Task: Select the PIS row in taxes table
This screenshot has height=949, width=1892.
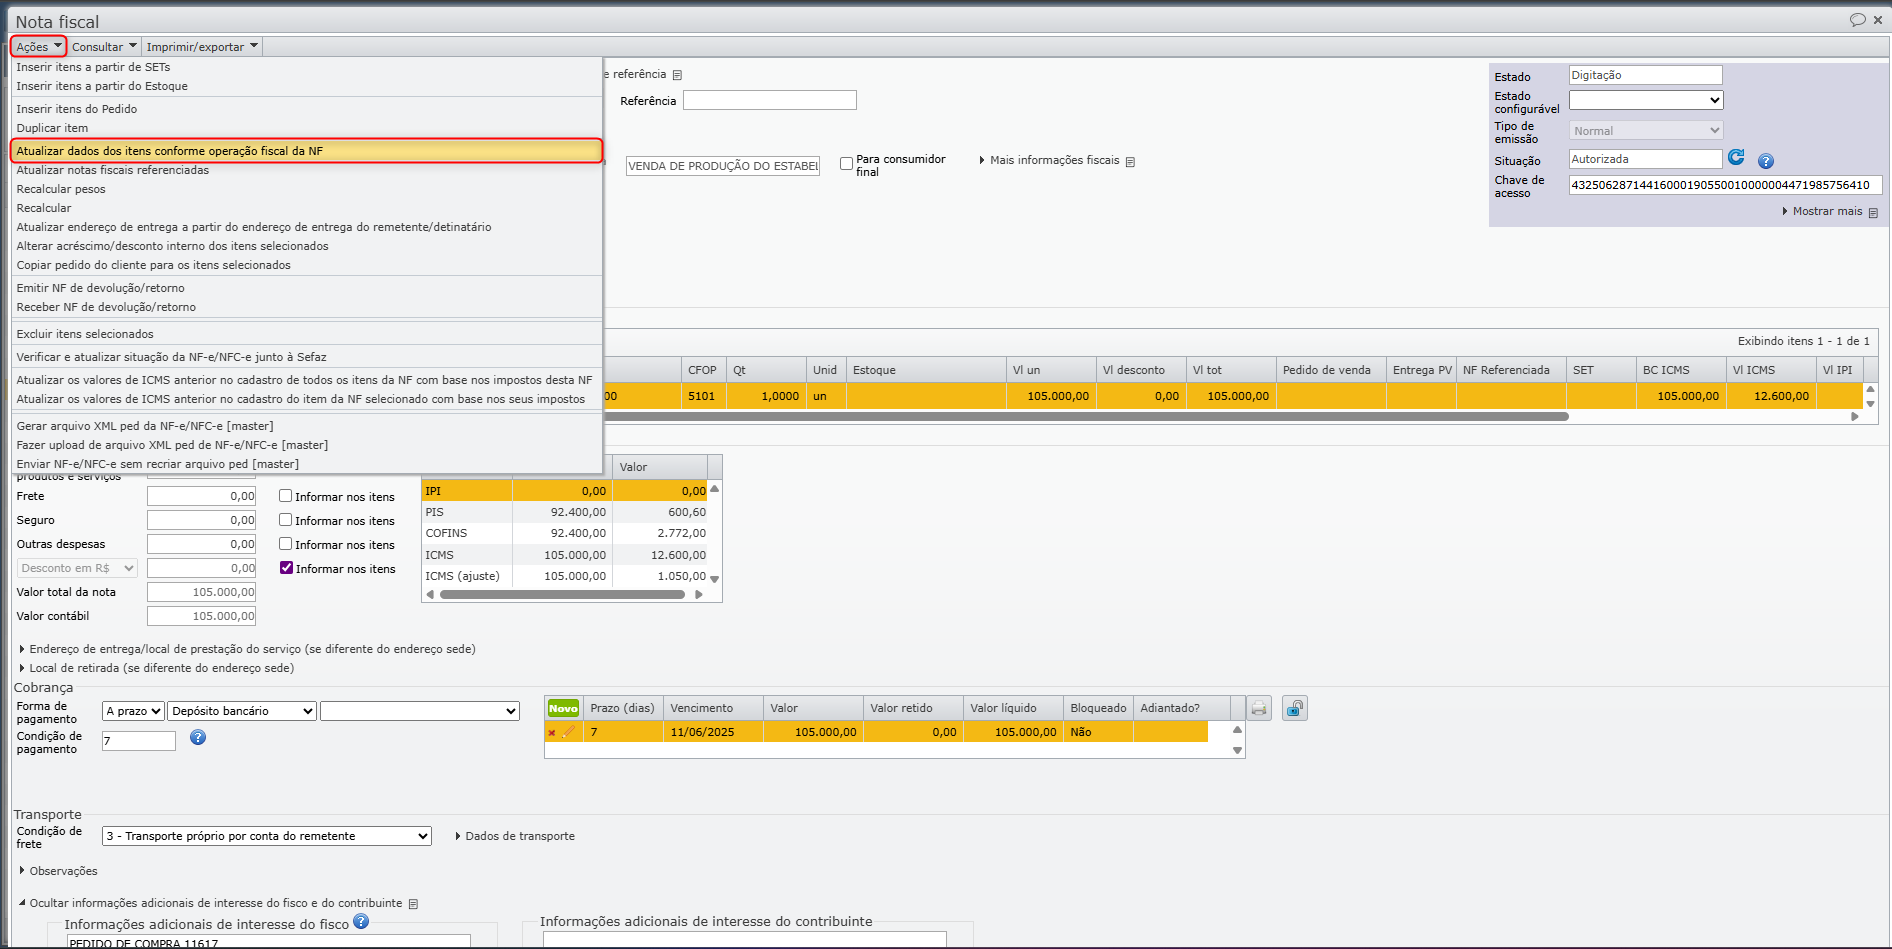Action: [x=565, y=512]
